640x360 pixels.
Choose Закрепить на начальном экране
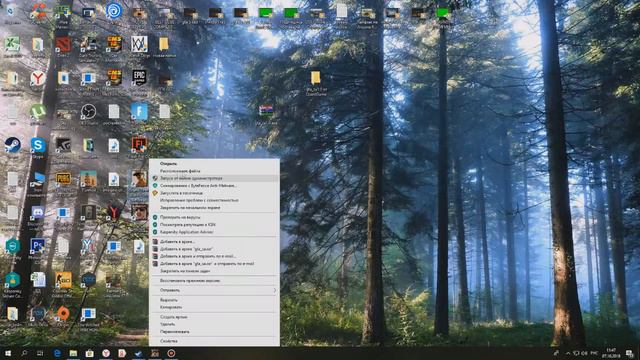(x=215, y=208)
